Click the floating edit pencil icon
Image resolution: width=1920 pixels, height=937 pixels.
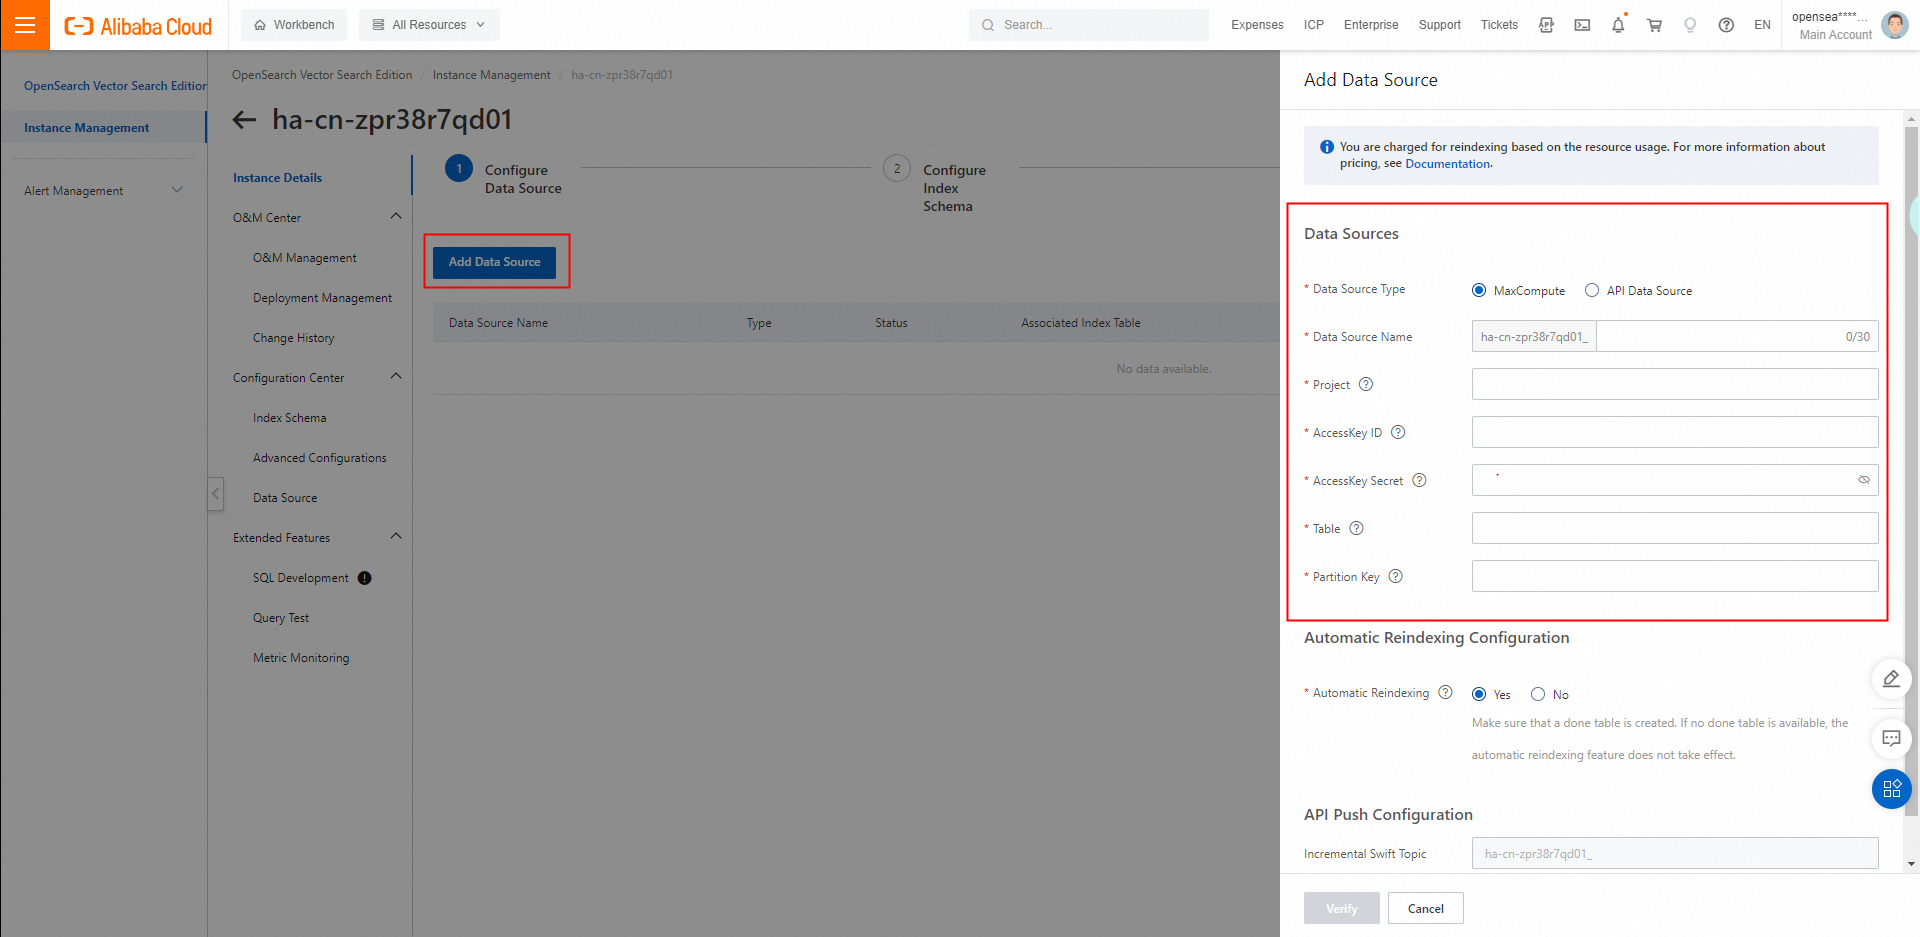click(x=1891, y=679)
